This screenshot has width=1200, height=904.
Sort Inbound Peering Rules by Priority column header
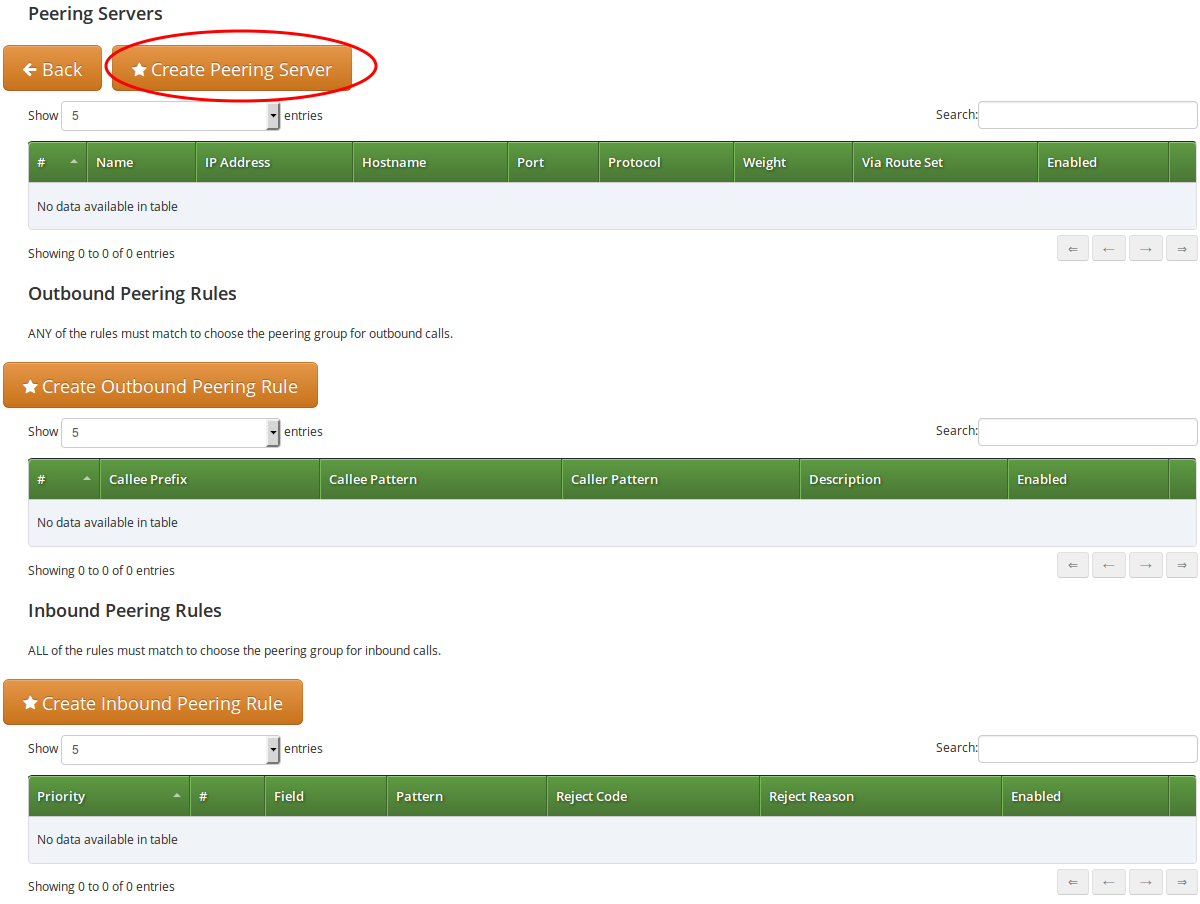click(108, 796)
